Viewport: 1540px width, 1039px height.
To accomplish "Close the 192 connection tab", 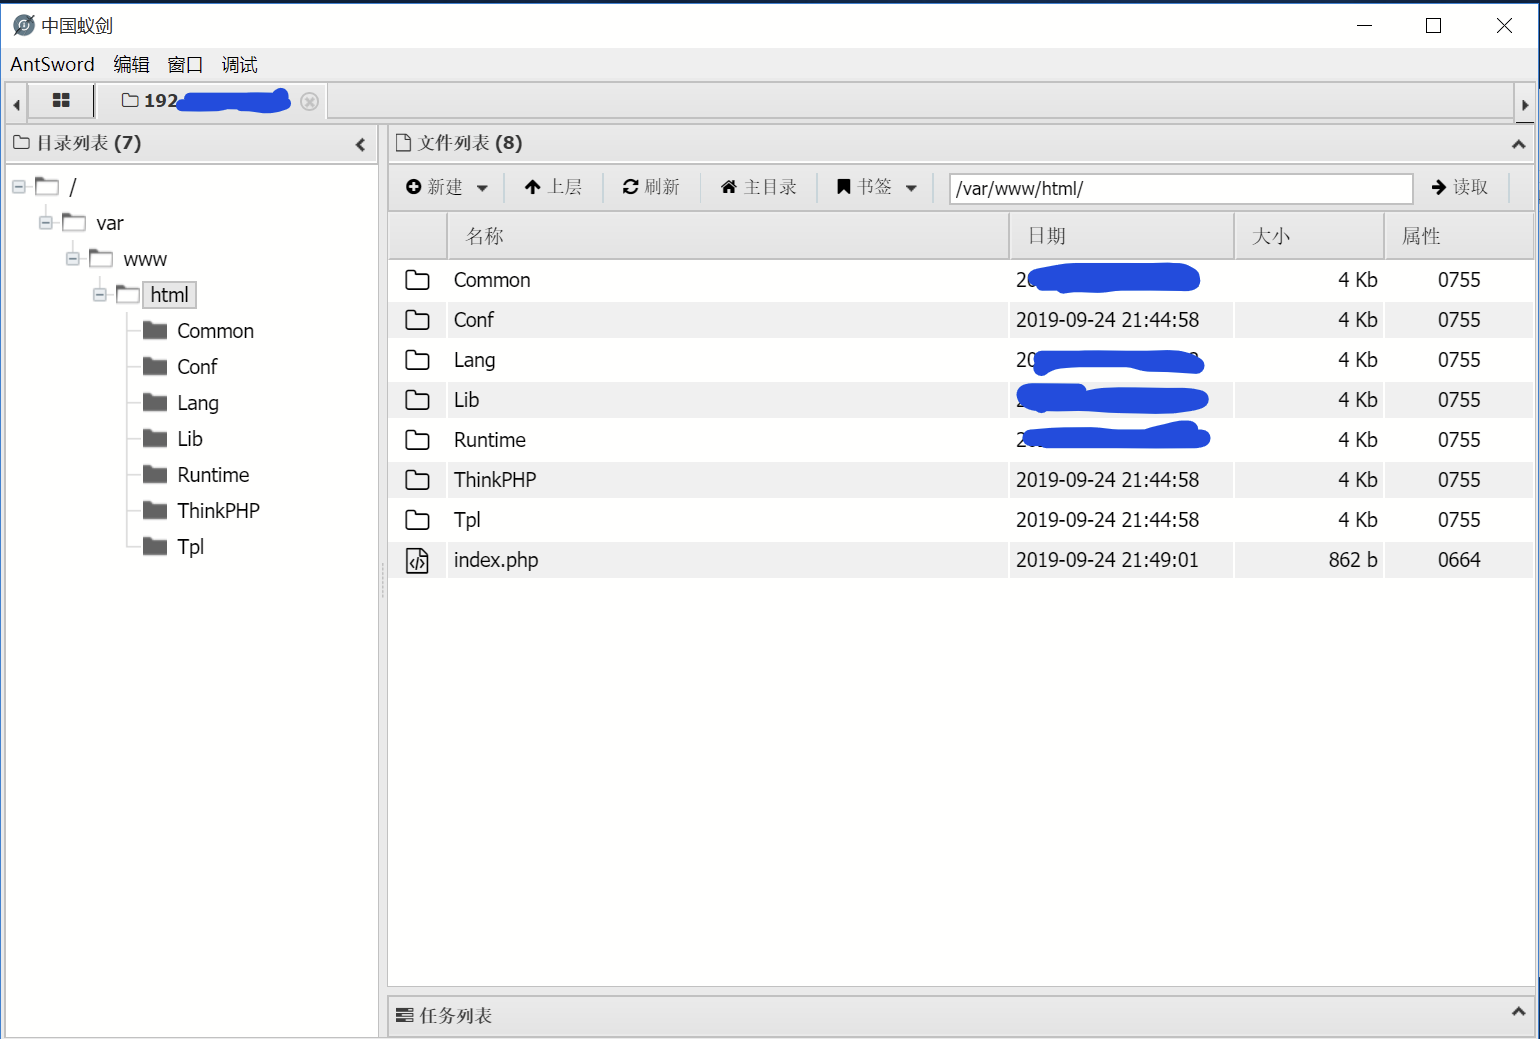I will [310, 101].
